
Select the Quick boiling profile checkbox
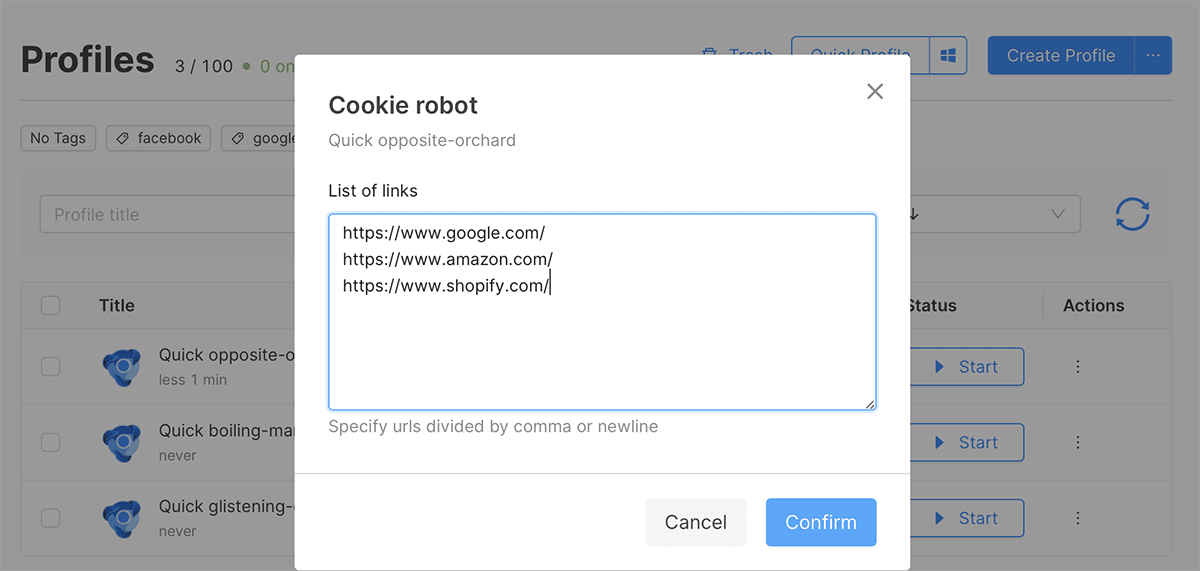tap(50, 442)
